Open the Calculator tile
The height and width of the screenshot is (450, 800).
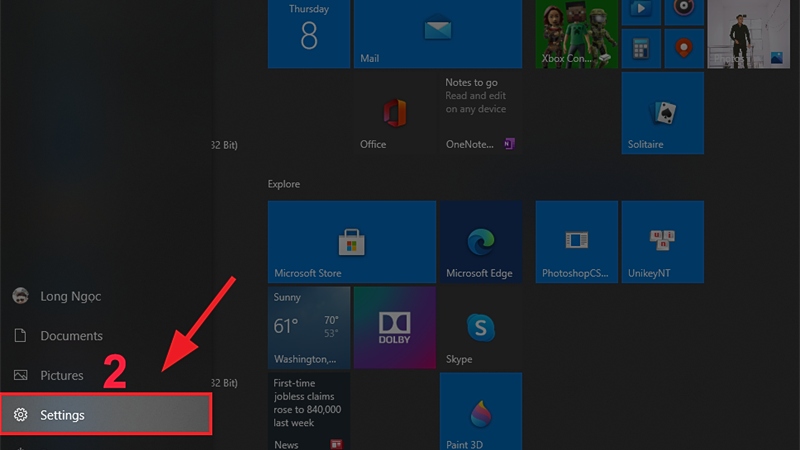[x=641, y=48]
